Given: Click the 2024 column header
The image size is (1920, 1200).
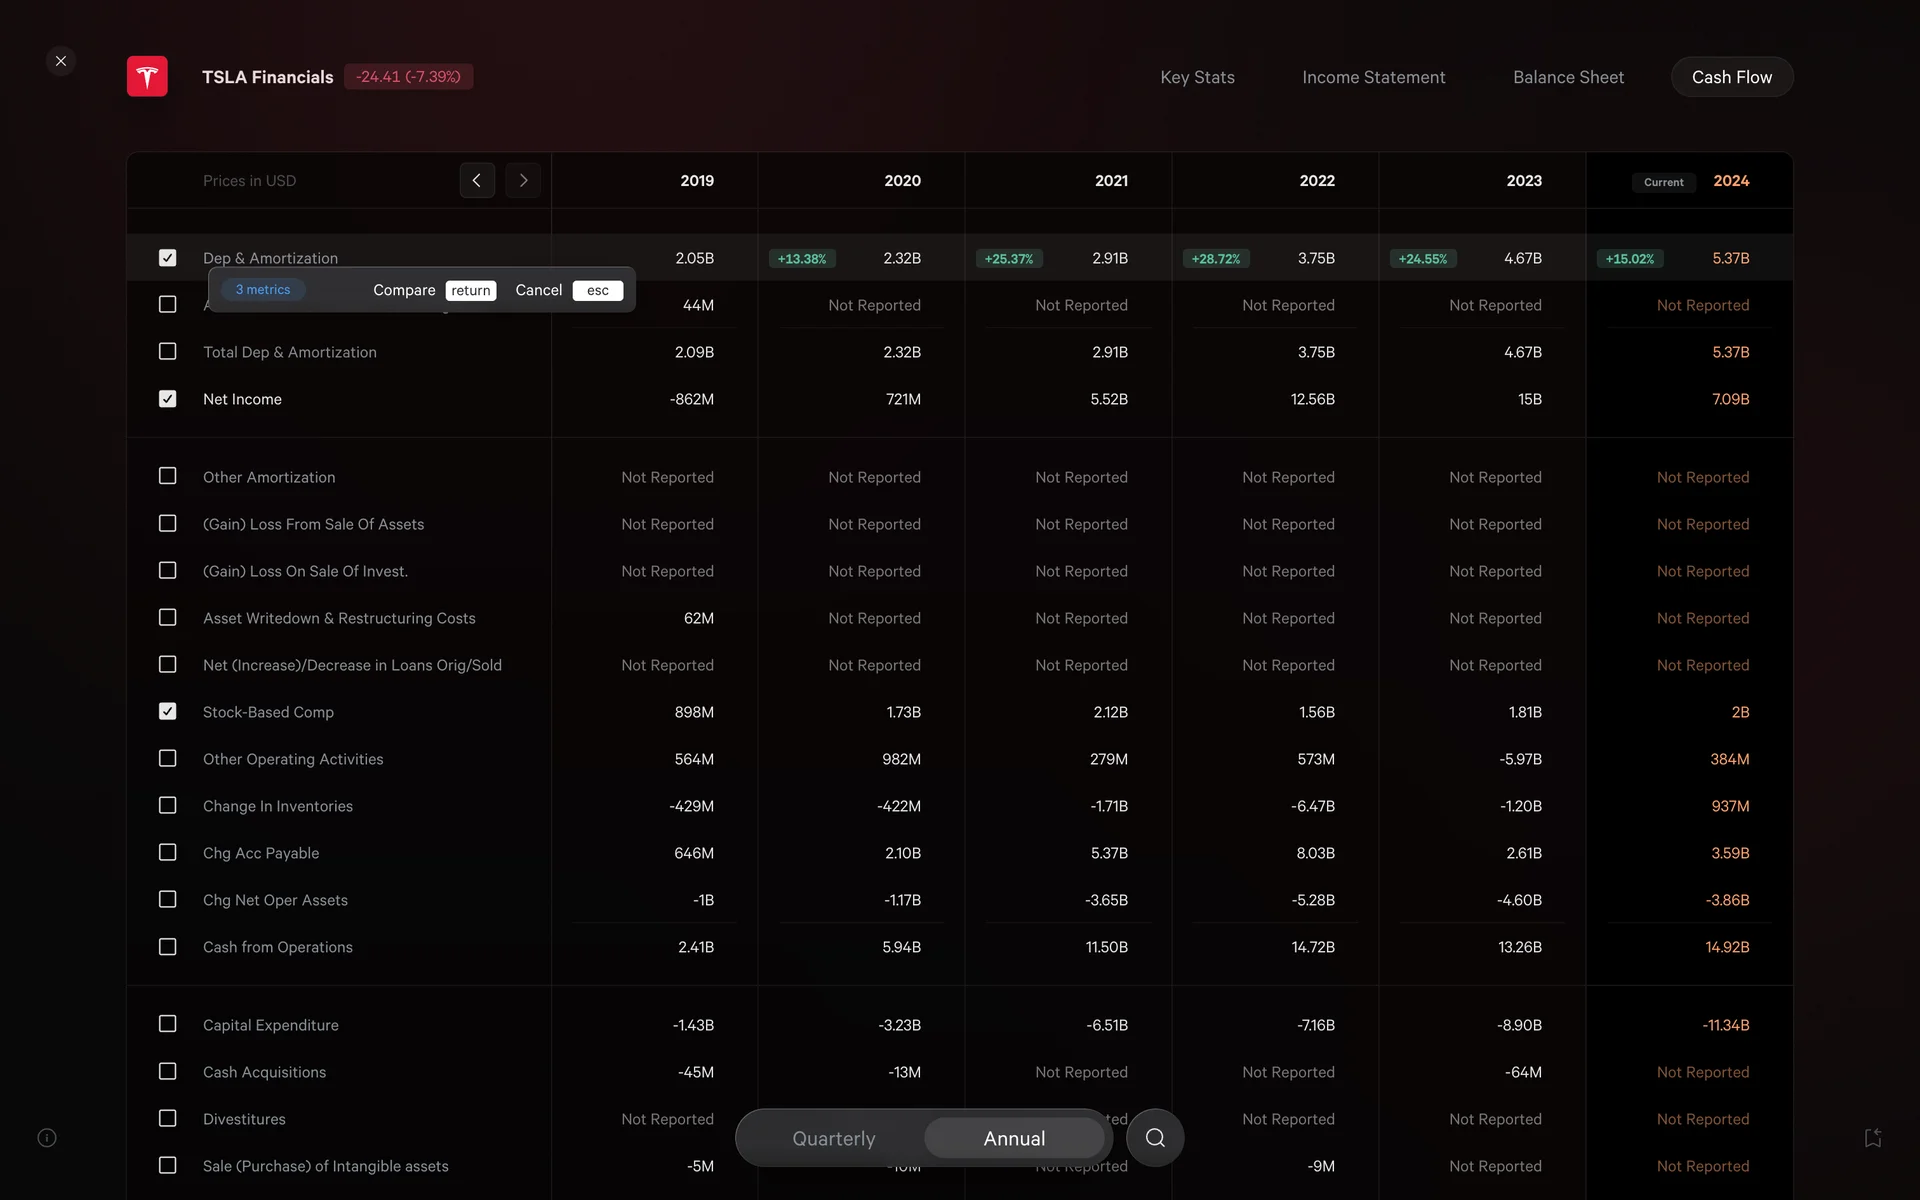Looking at the screenshot, I should (x=1731, y=181).
